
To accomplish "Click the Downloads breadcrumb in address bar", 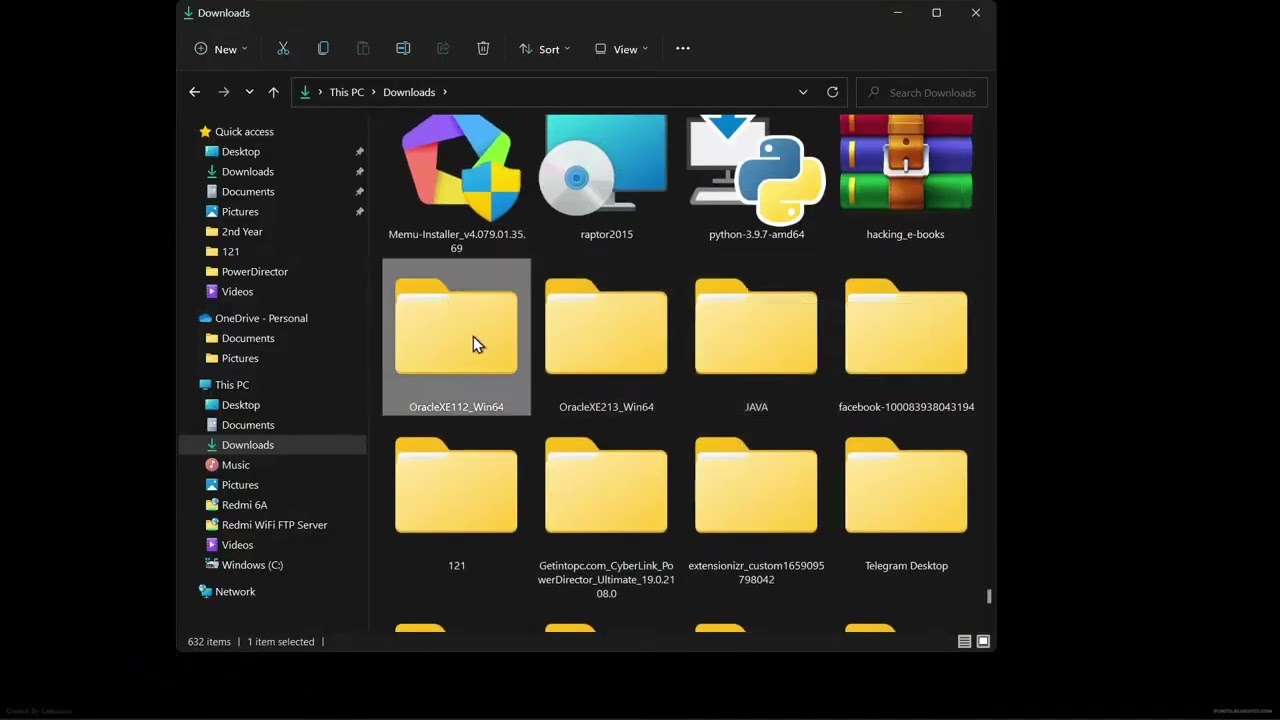I will tap(409, 92).
